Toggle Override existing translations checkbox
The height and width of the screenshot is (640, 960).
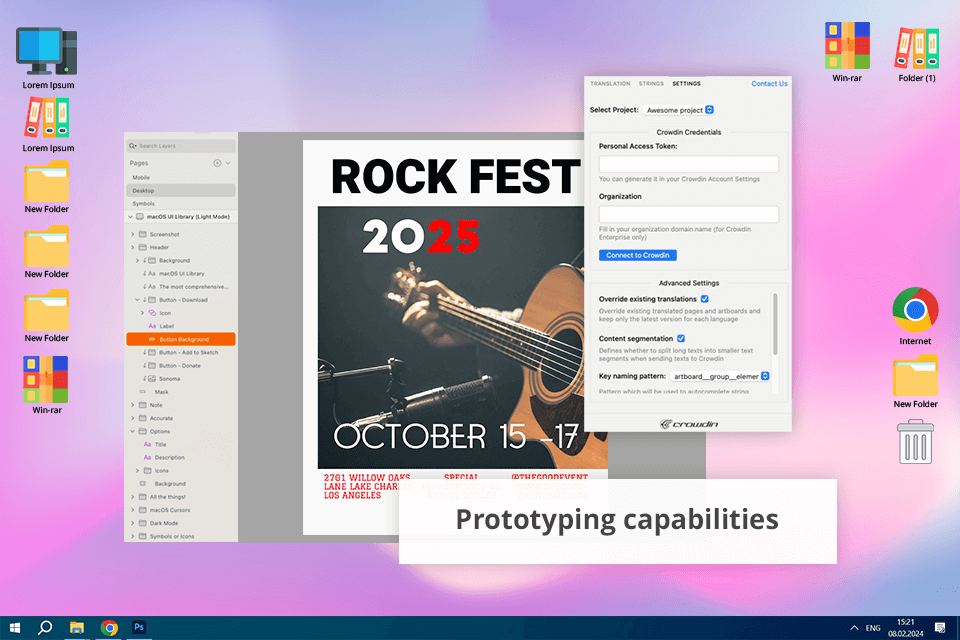point(705,299)
